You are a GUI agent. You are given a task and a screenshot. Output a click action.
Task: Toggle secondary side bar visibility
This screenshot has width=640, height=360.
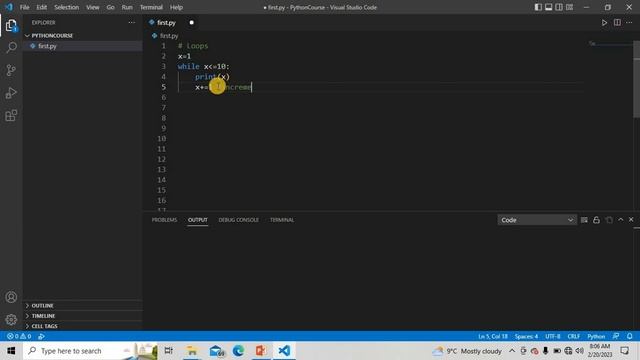pyautogui.click(x=559, y=7)
